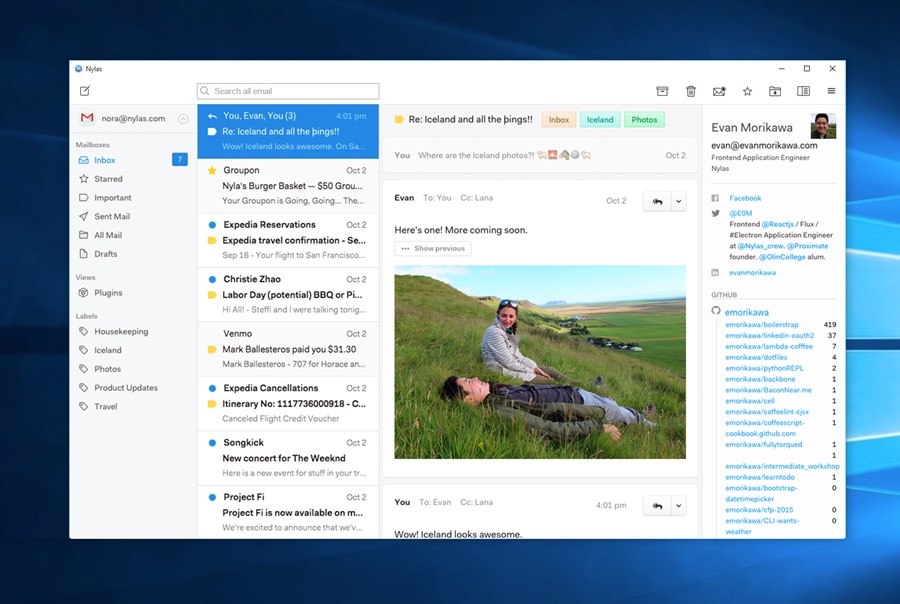Open the move to folder icon
900x604 pixels.
(775, 91)
